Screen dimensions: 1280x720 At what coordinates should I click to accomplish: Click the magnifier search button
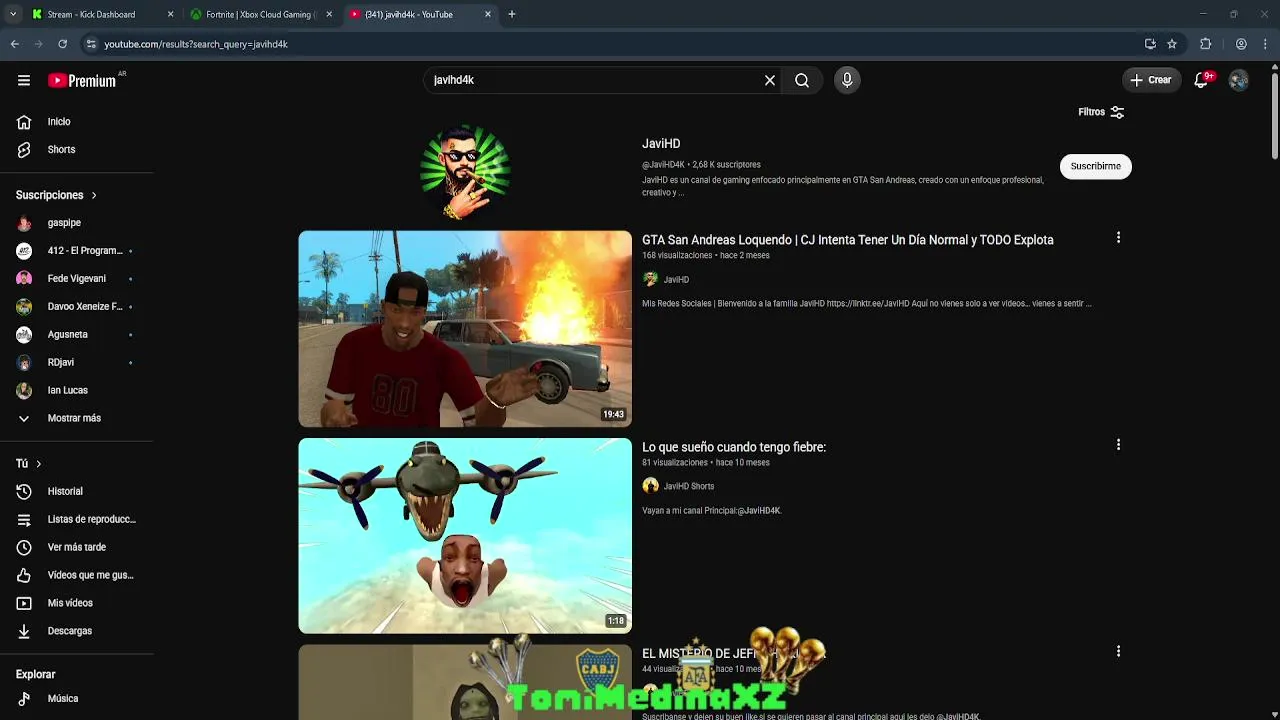tap(802, 80)
